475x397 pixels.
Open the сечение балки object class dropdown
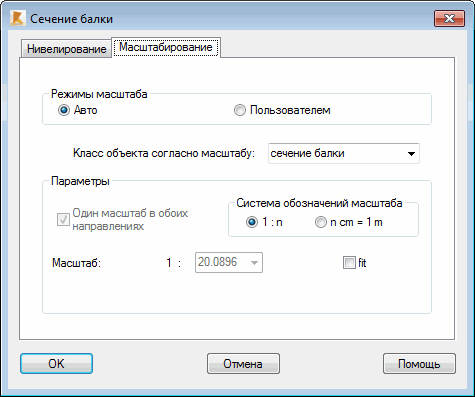[344, 153]
